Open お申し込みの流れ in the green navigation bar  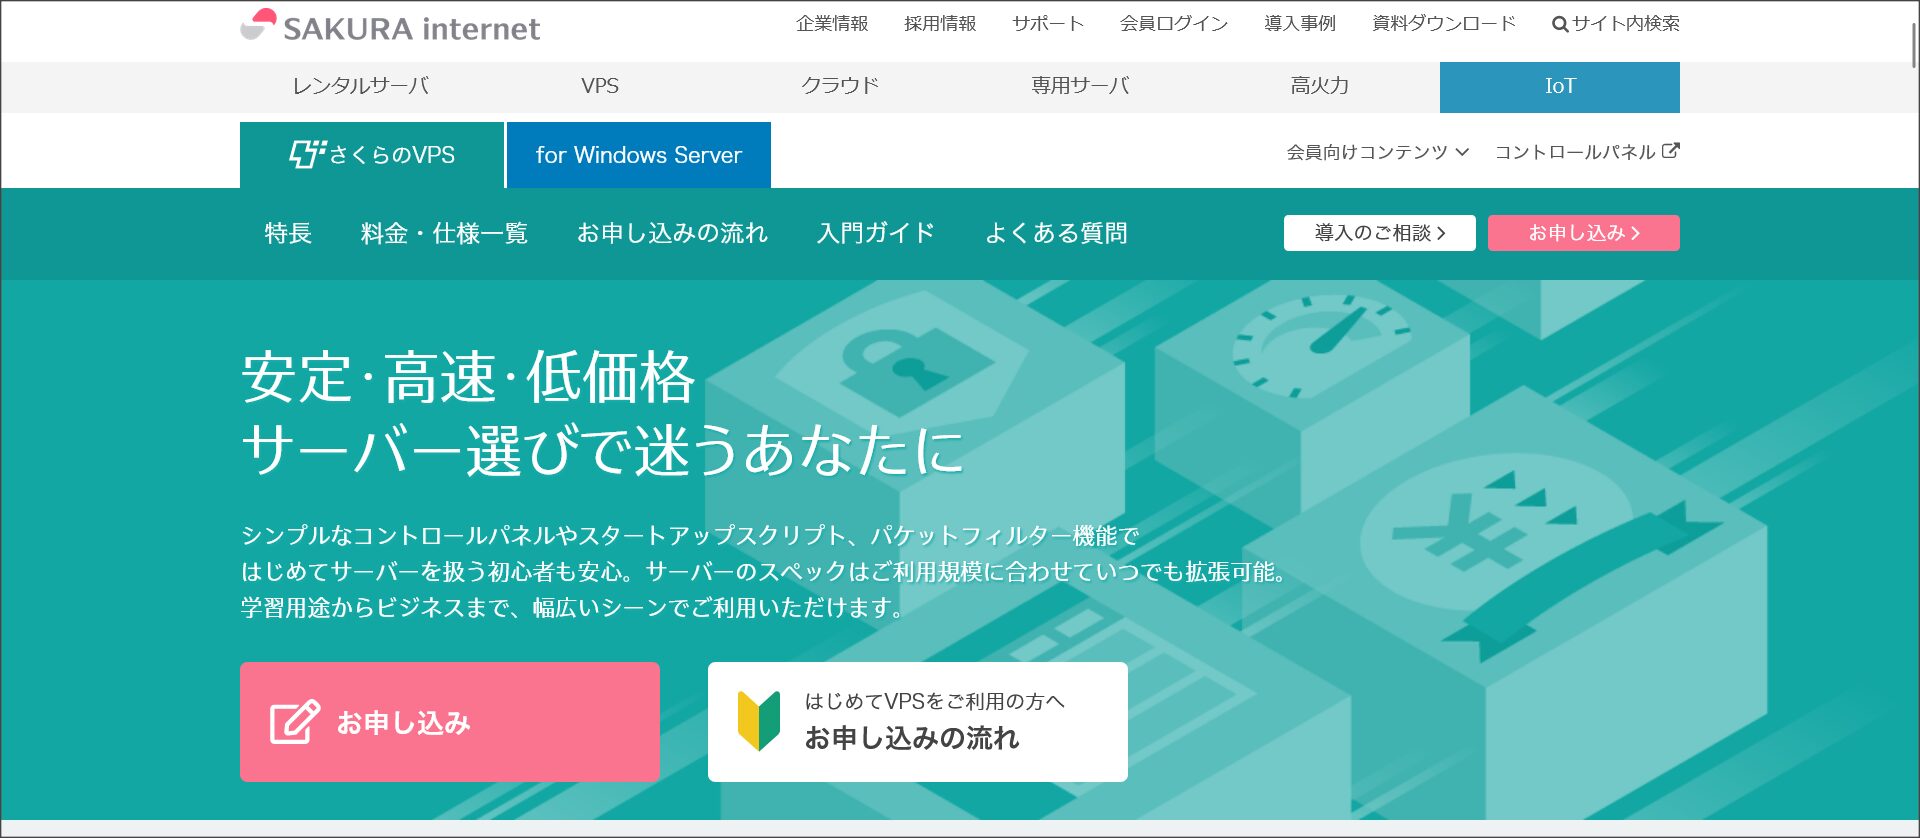672,233
